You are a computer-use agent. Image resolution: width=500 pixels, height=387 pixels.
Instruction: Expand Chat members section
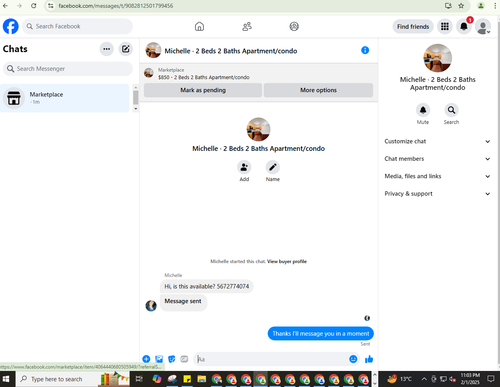click(437, 159)
